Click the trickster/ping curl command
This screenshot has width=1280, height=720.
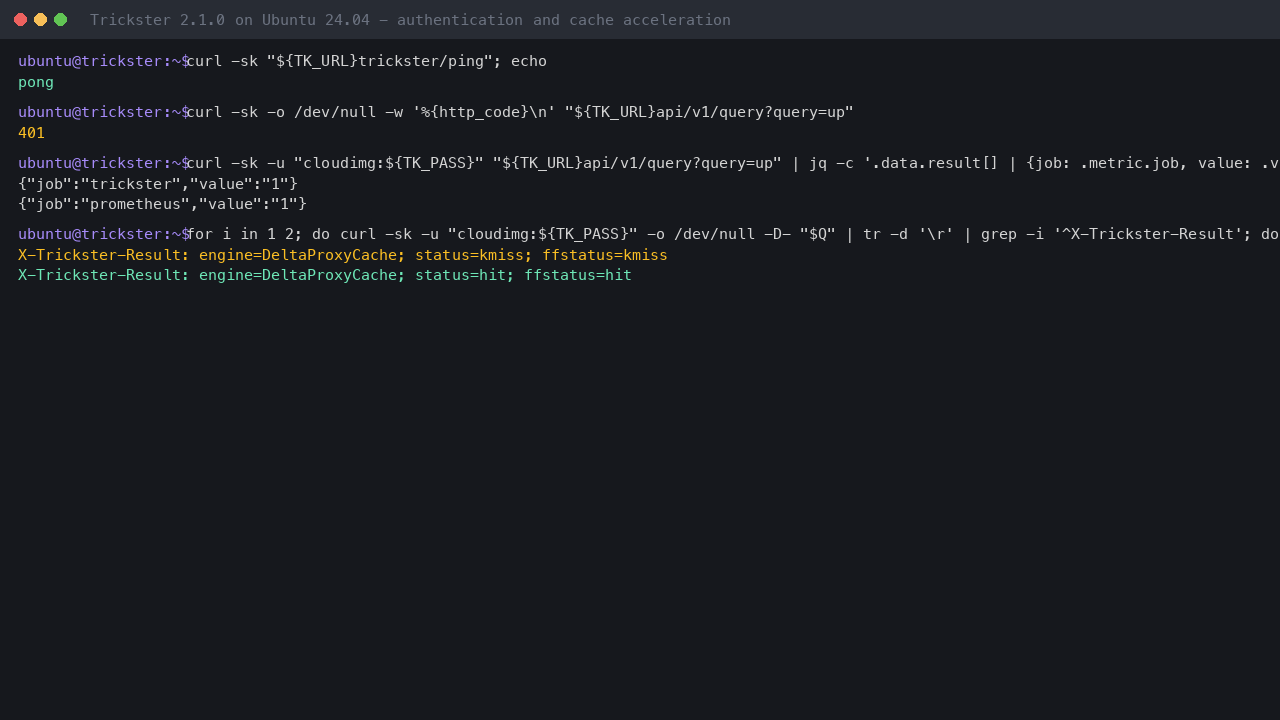pos(367,61)
